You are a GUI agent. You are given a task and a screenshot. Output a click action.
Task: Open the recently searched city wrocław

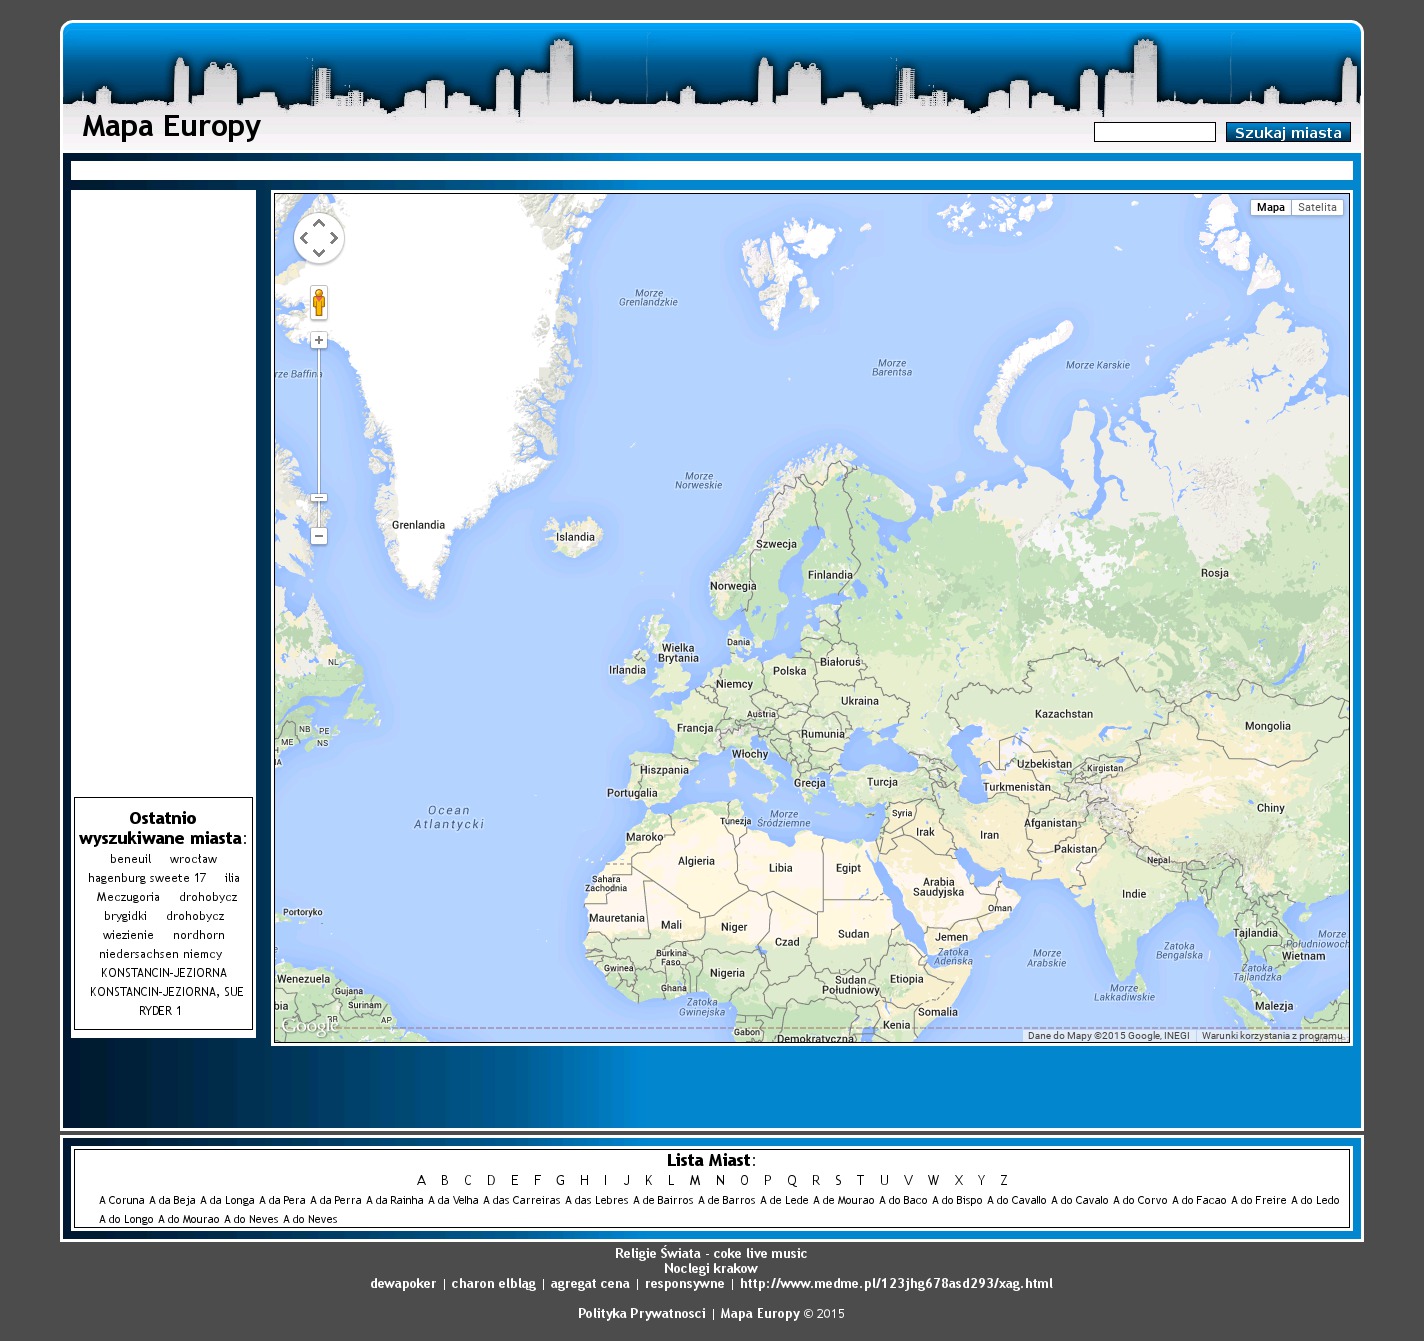point(193,859)
